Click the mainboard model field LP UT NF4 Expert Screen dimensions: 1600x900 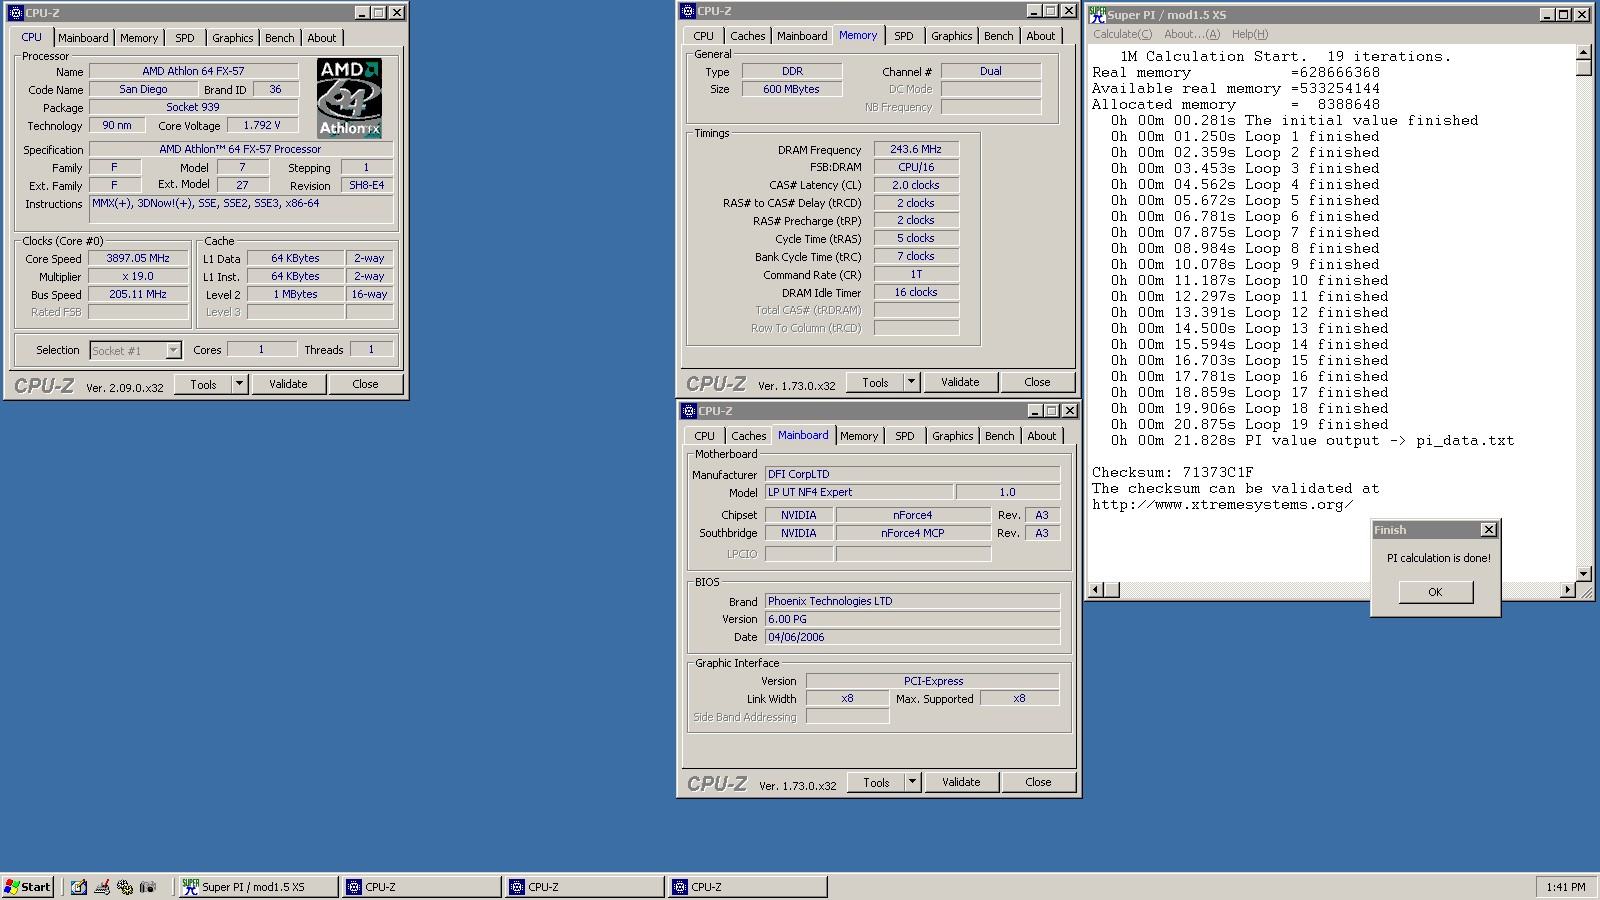point(858,492)
